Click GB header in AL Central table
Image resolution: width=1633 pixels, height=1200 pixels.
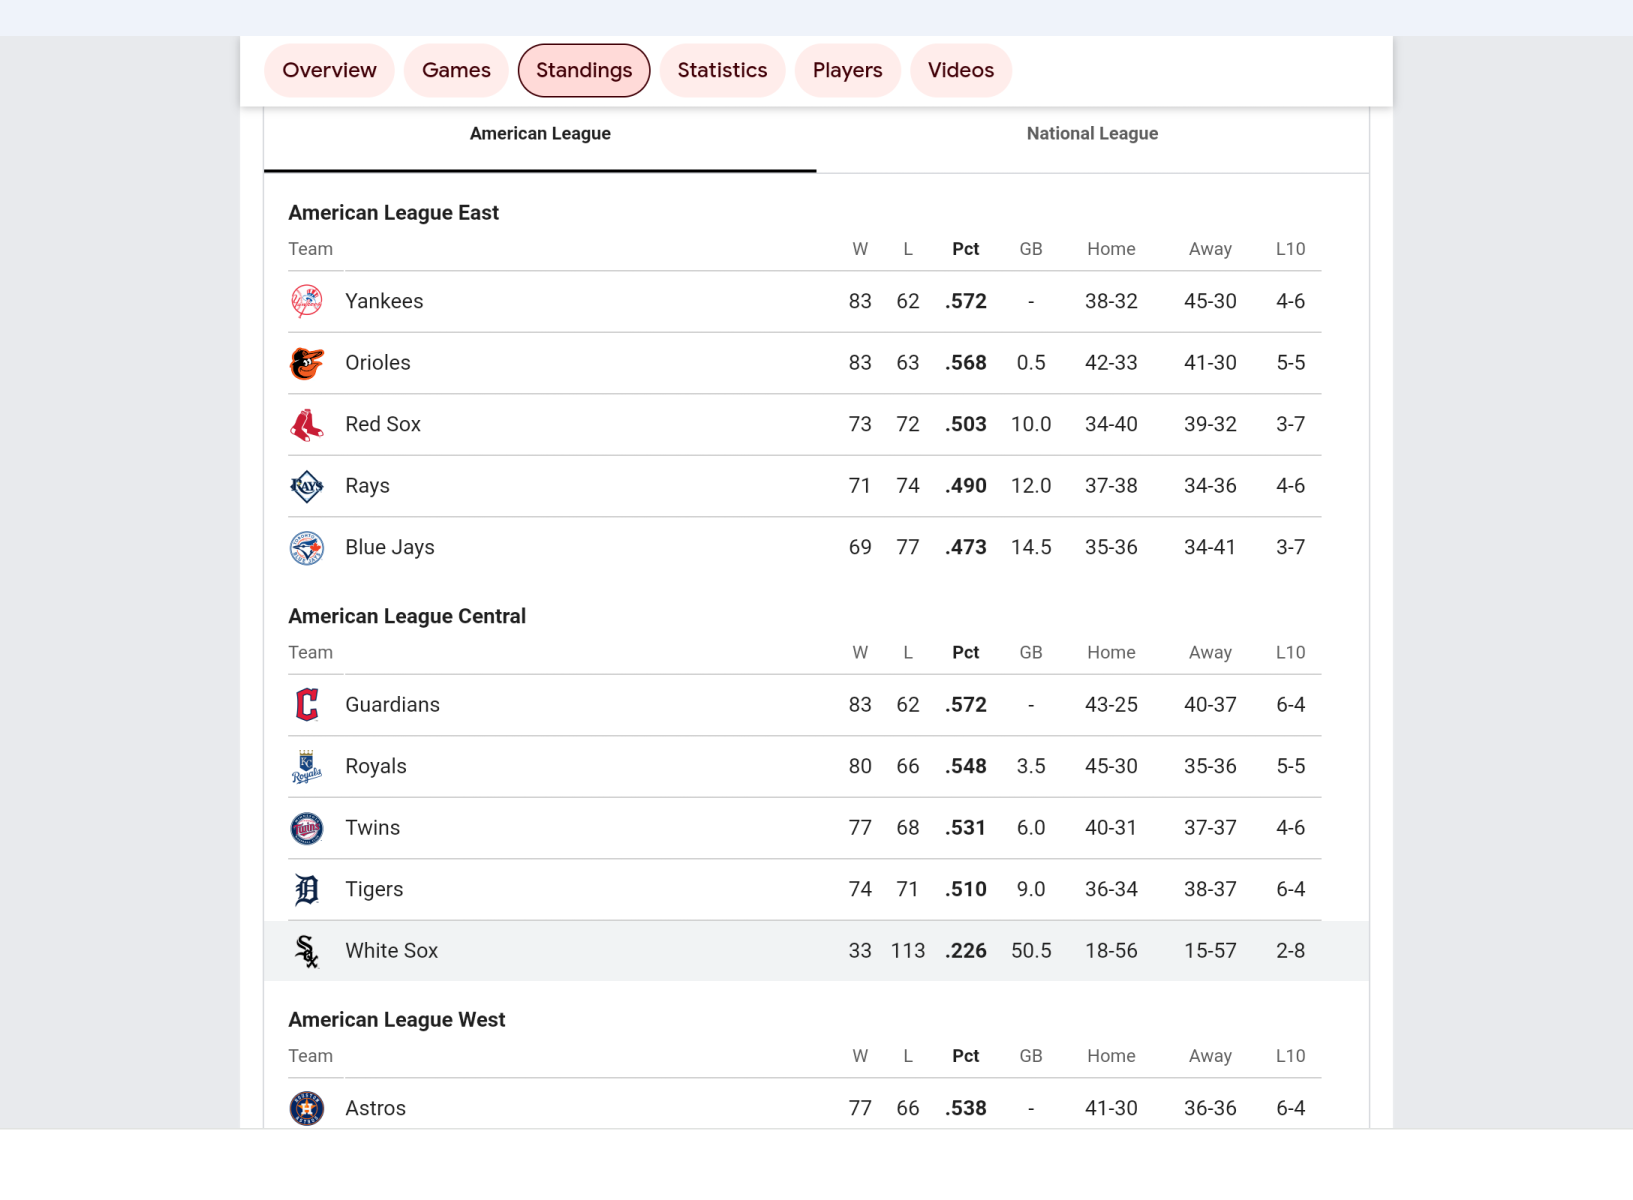click(1031, 653)
